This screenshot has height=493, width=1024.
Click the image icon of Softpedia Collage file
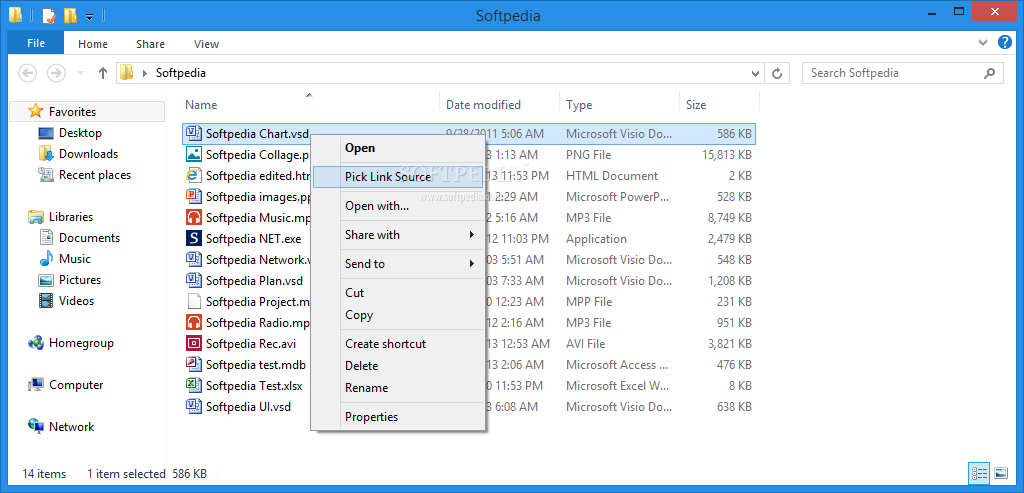click(x=193, y=154)
